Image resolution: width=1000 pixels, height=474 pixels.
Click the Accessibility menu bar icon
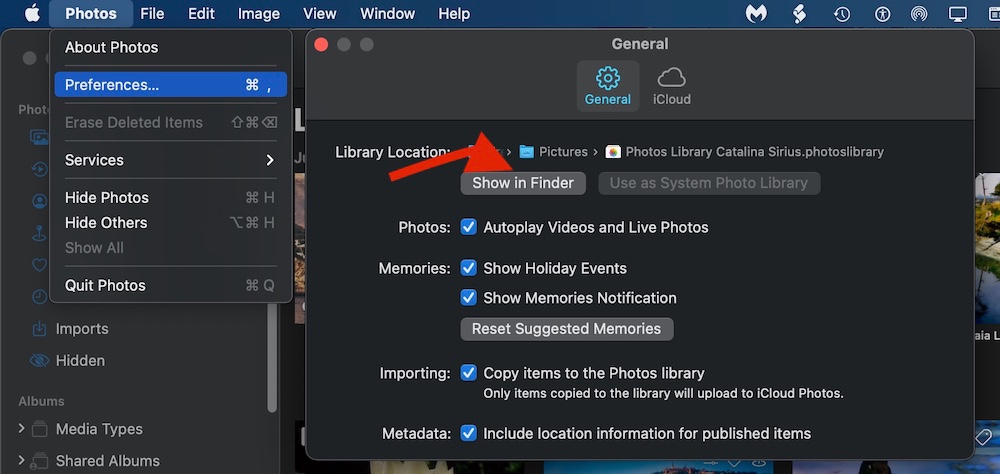(883, 13)
